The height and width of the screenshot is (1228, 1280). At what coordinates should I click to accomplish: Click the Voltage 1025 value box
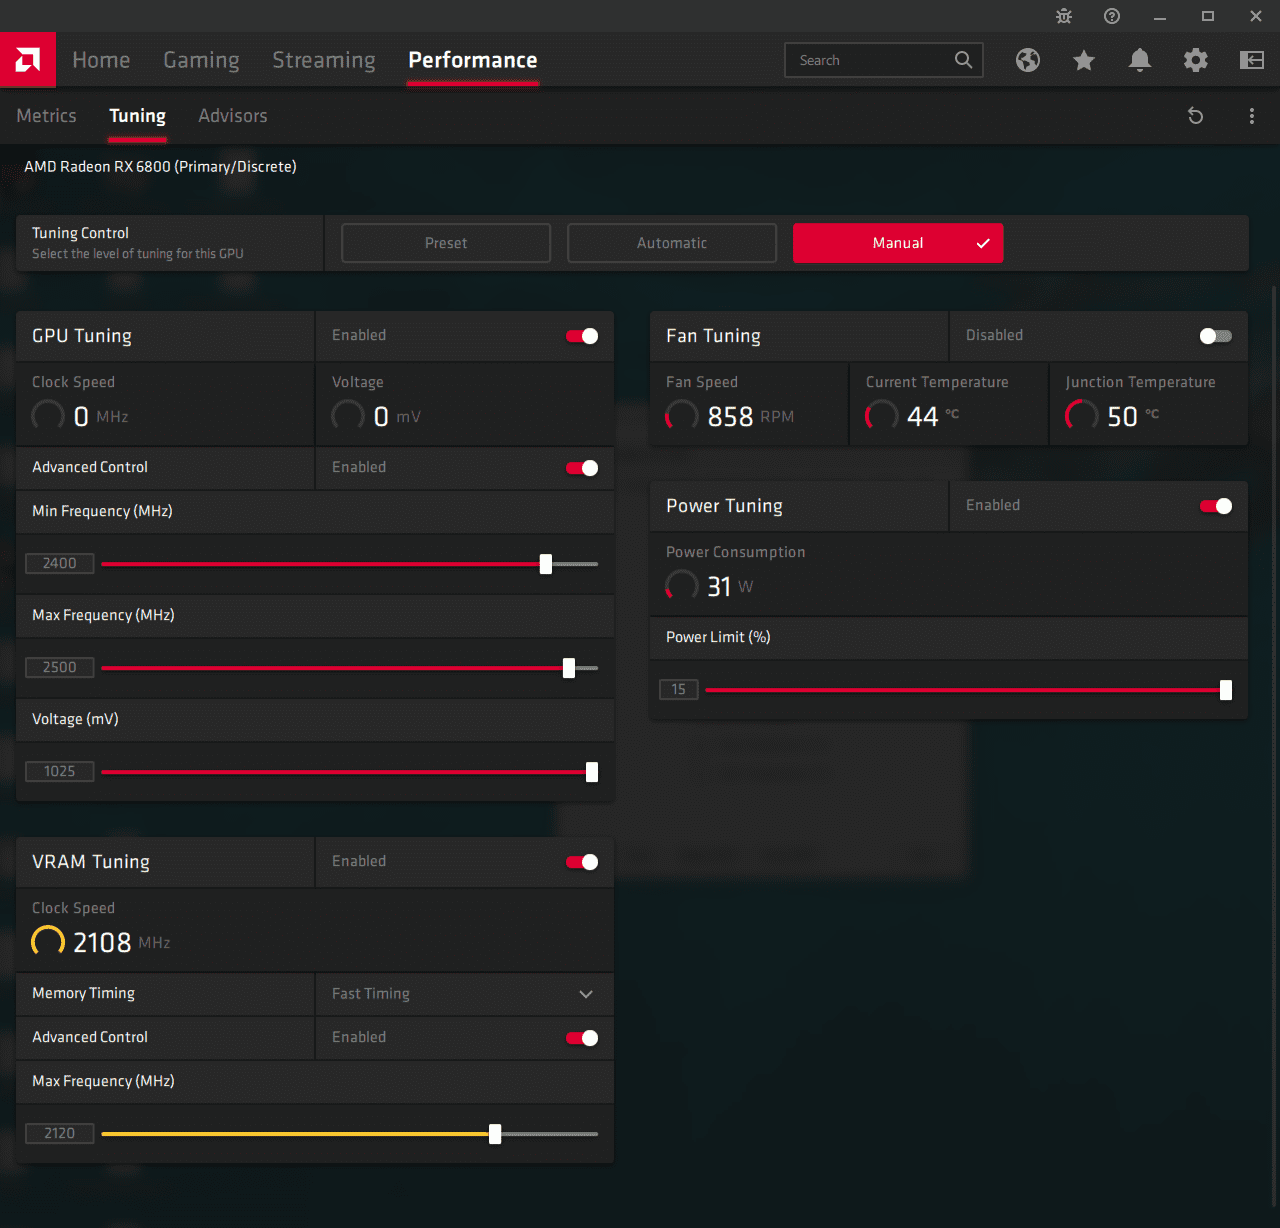pos(60,772)
